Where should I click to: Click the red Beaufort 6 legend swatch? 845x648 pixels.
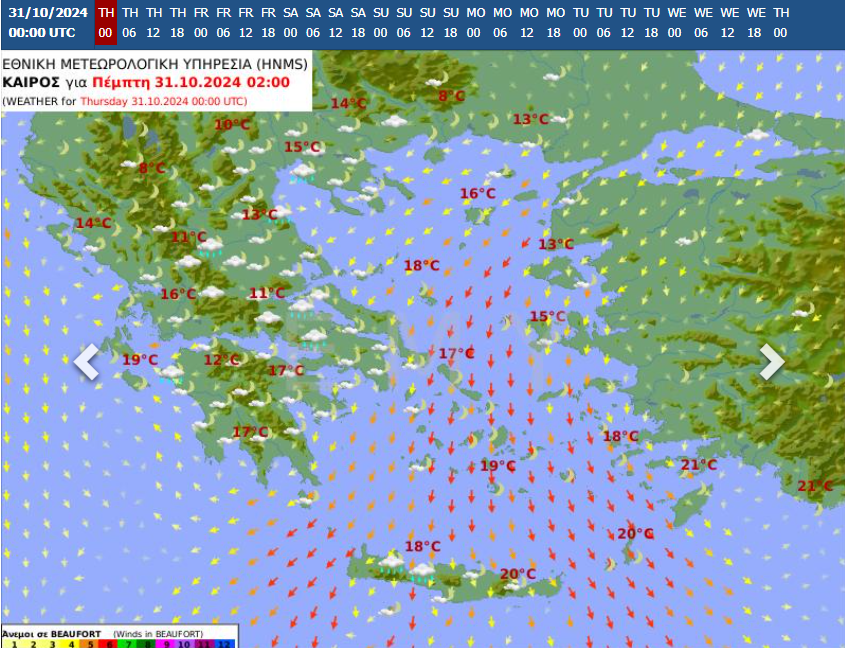click(x=109, y=644)
